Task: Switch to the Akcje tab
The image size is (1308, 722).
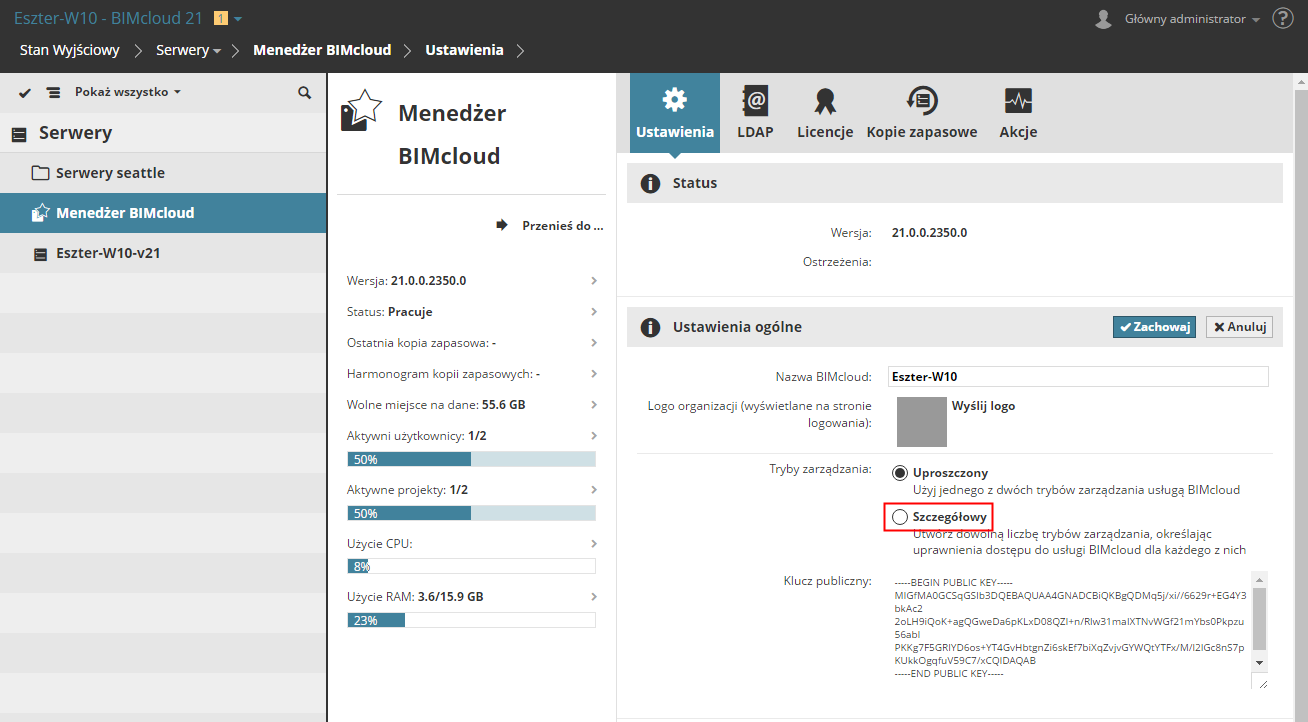Action: click(x=1018, y=113)
